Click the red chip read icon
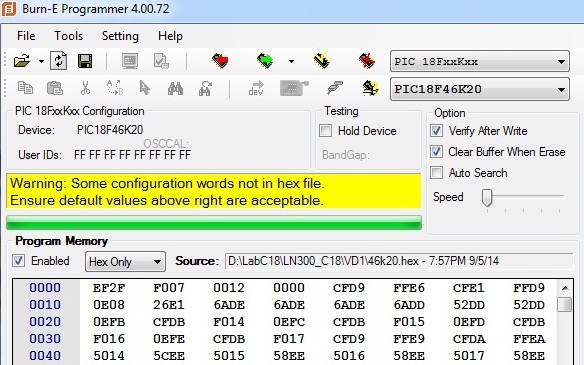This screenshot has height=365, width=584. coord(220,61)
